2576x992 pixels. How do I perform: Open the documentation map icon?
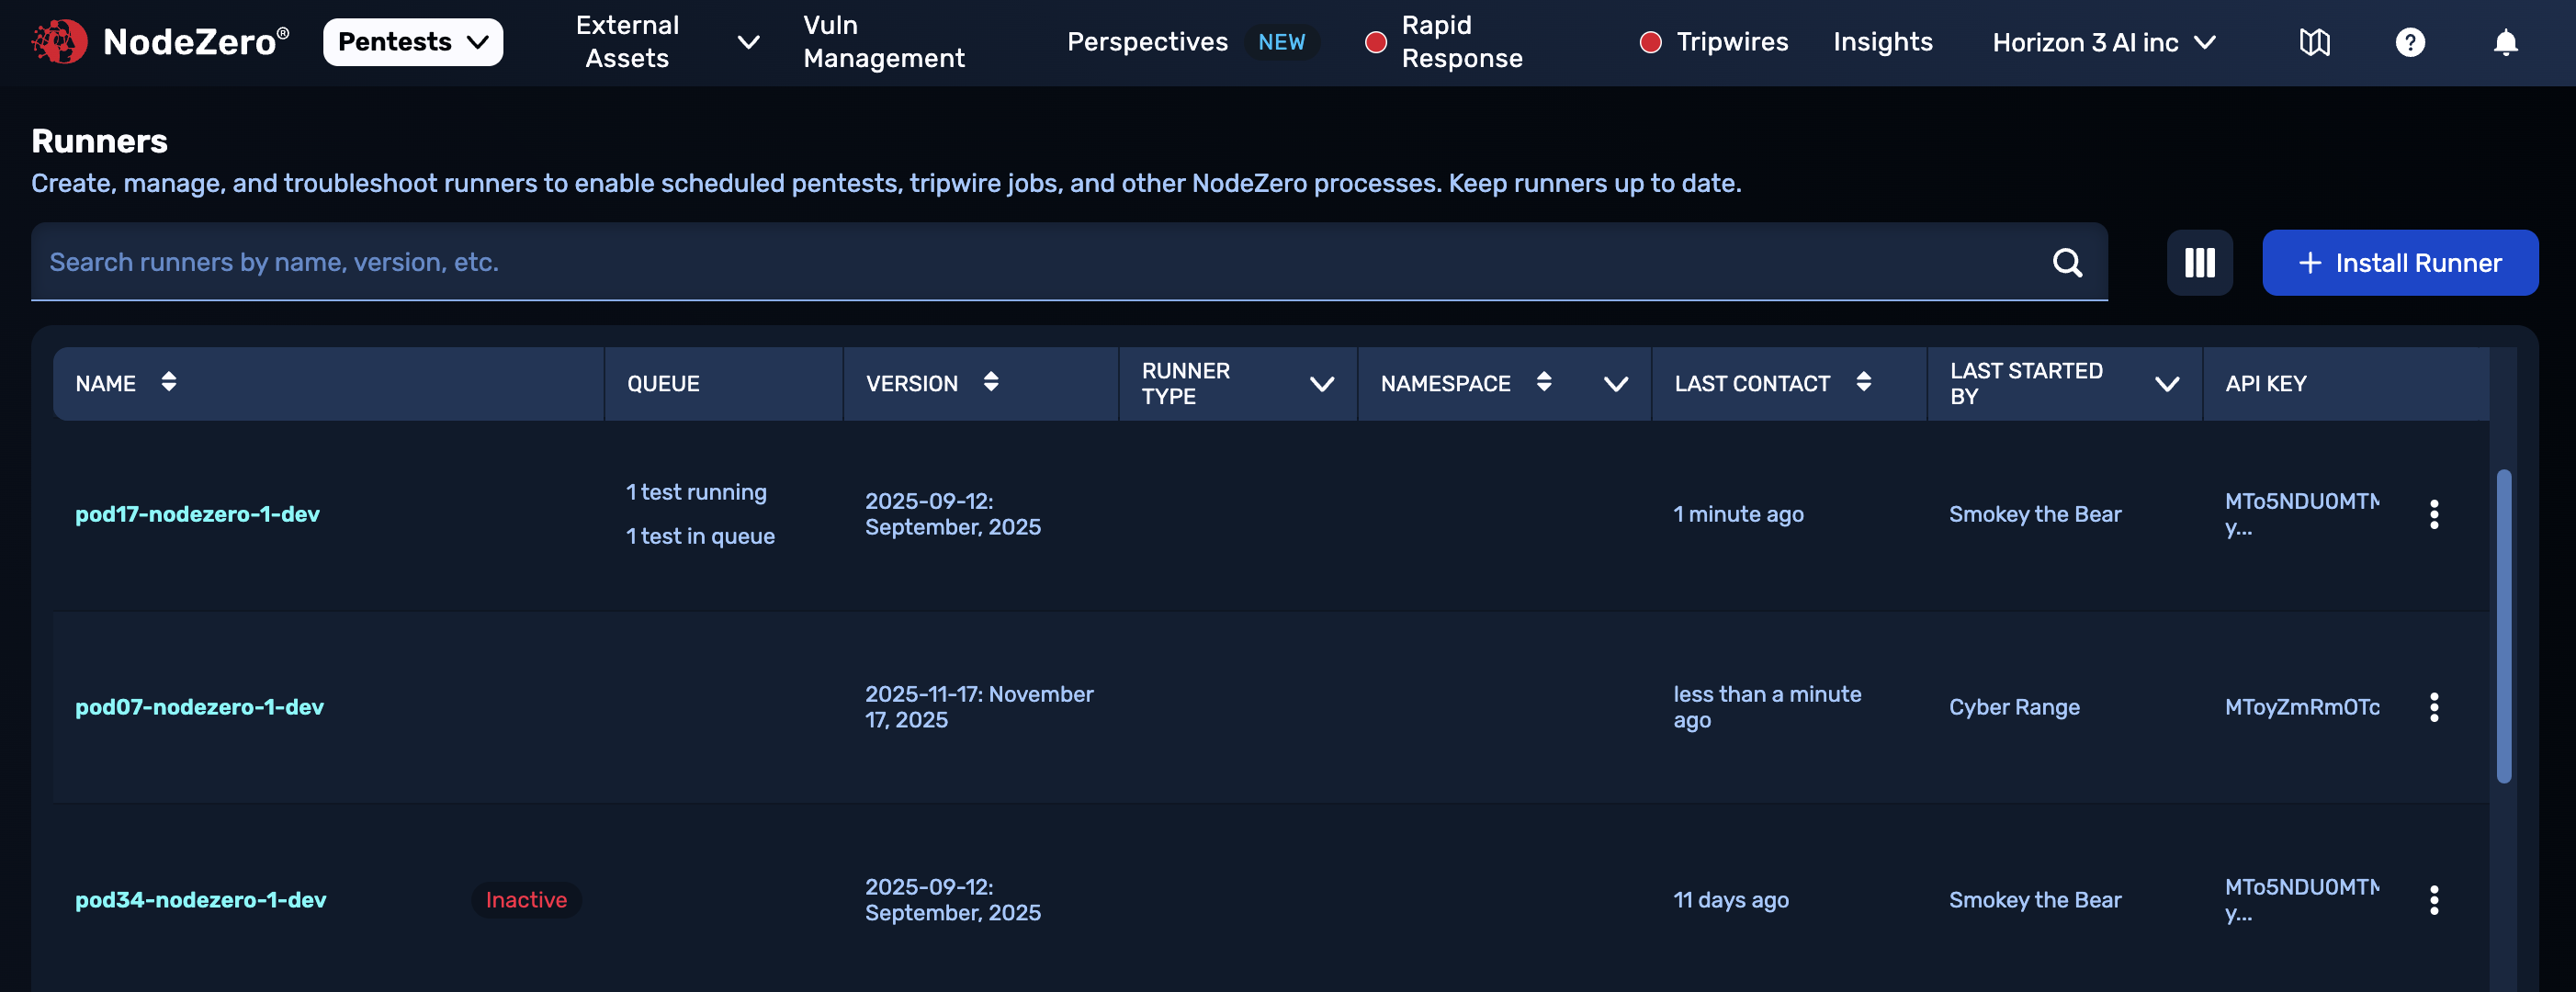click(x=2314, y=42)
